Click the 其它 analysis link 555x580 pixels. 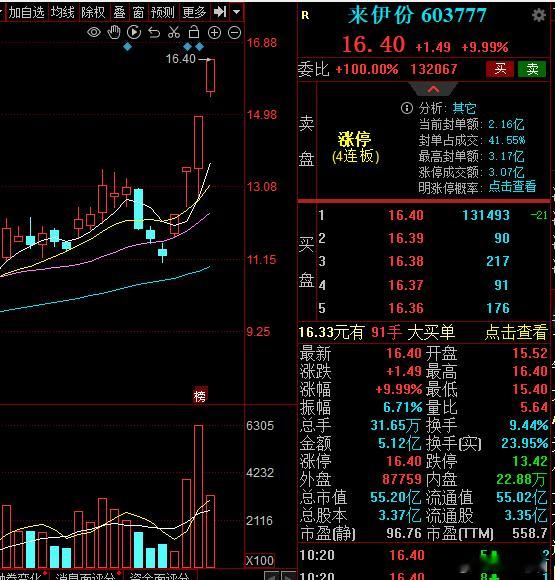[x=464, y=108]
